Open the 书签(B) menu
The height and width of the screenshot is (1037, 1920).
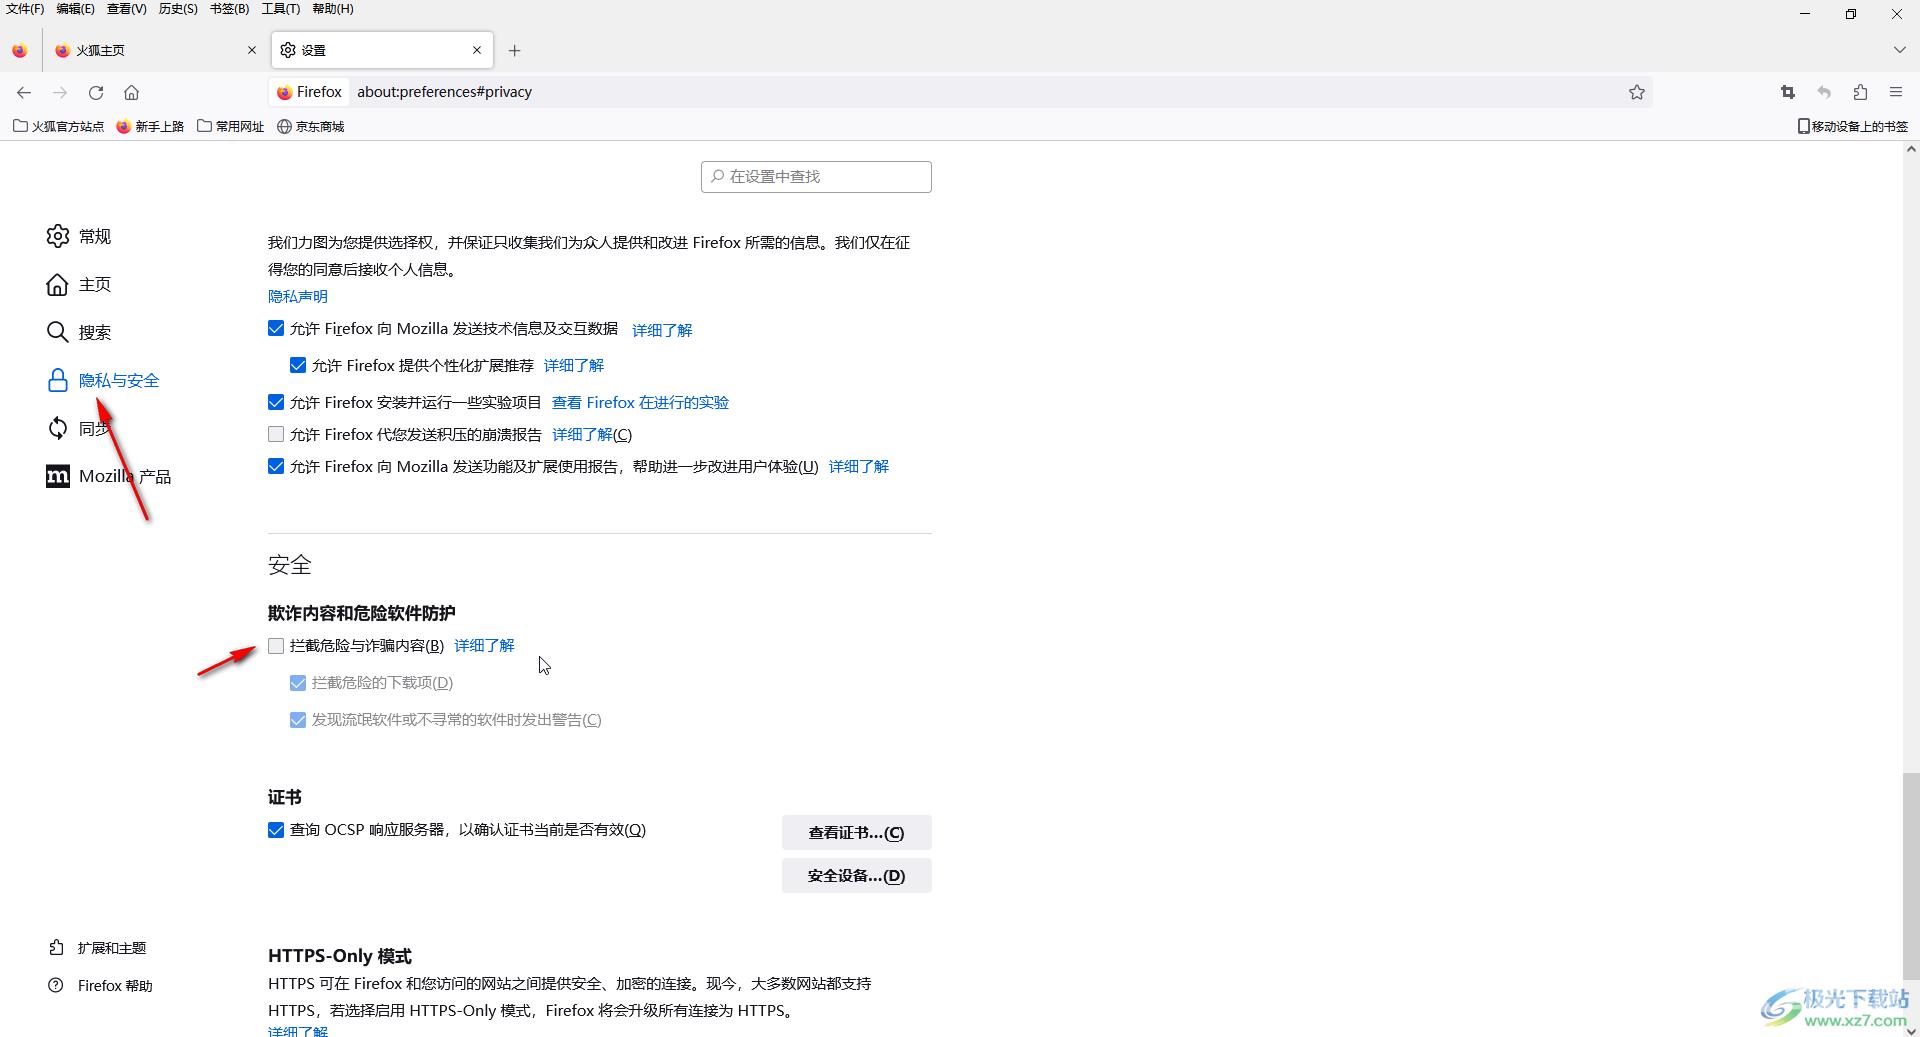229,9
